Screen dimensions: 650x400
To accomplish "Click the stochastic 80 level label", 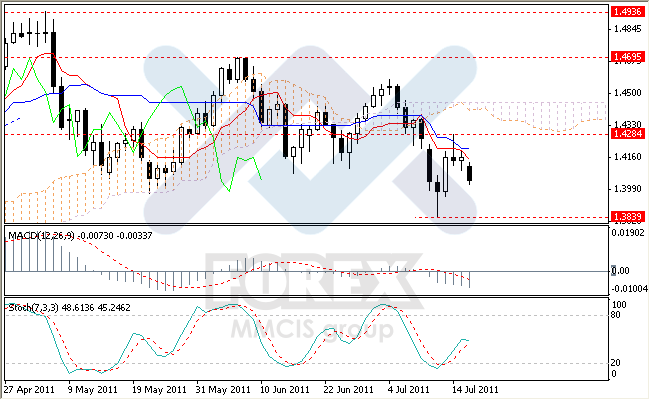I will click(x=616, y=315).
